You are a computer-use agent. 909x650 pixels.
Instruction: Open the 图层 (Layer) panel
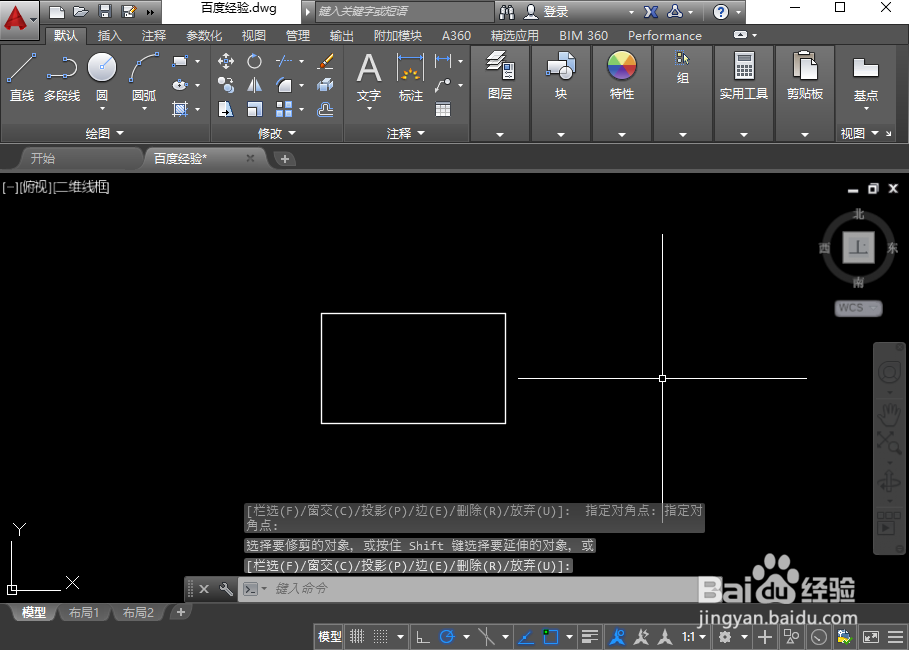(x=500, y=76)
